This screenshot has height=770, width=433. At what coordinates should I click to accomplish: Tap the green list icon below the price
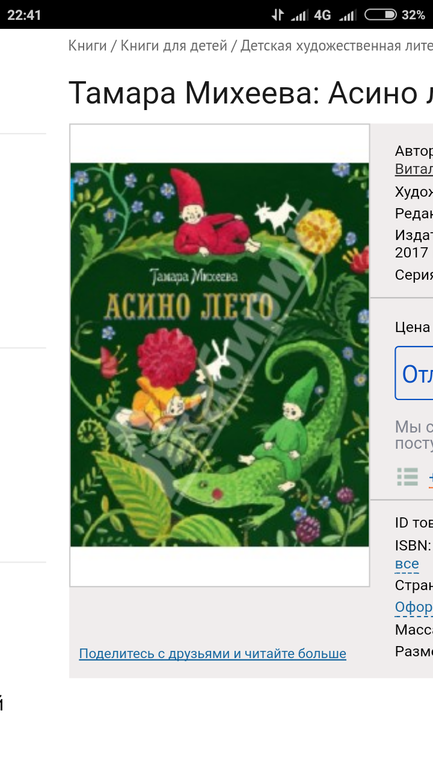pos(407,476)
